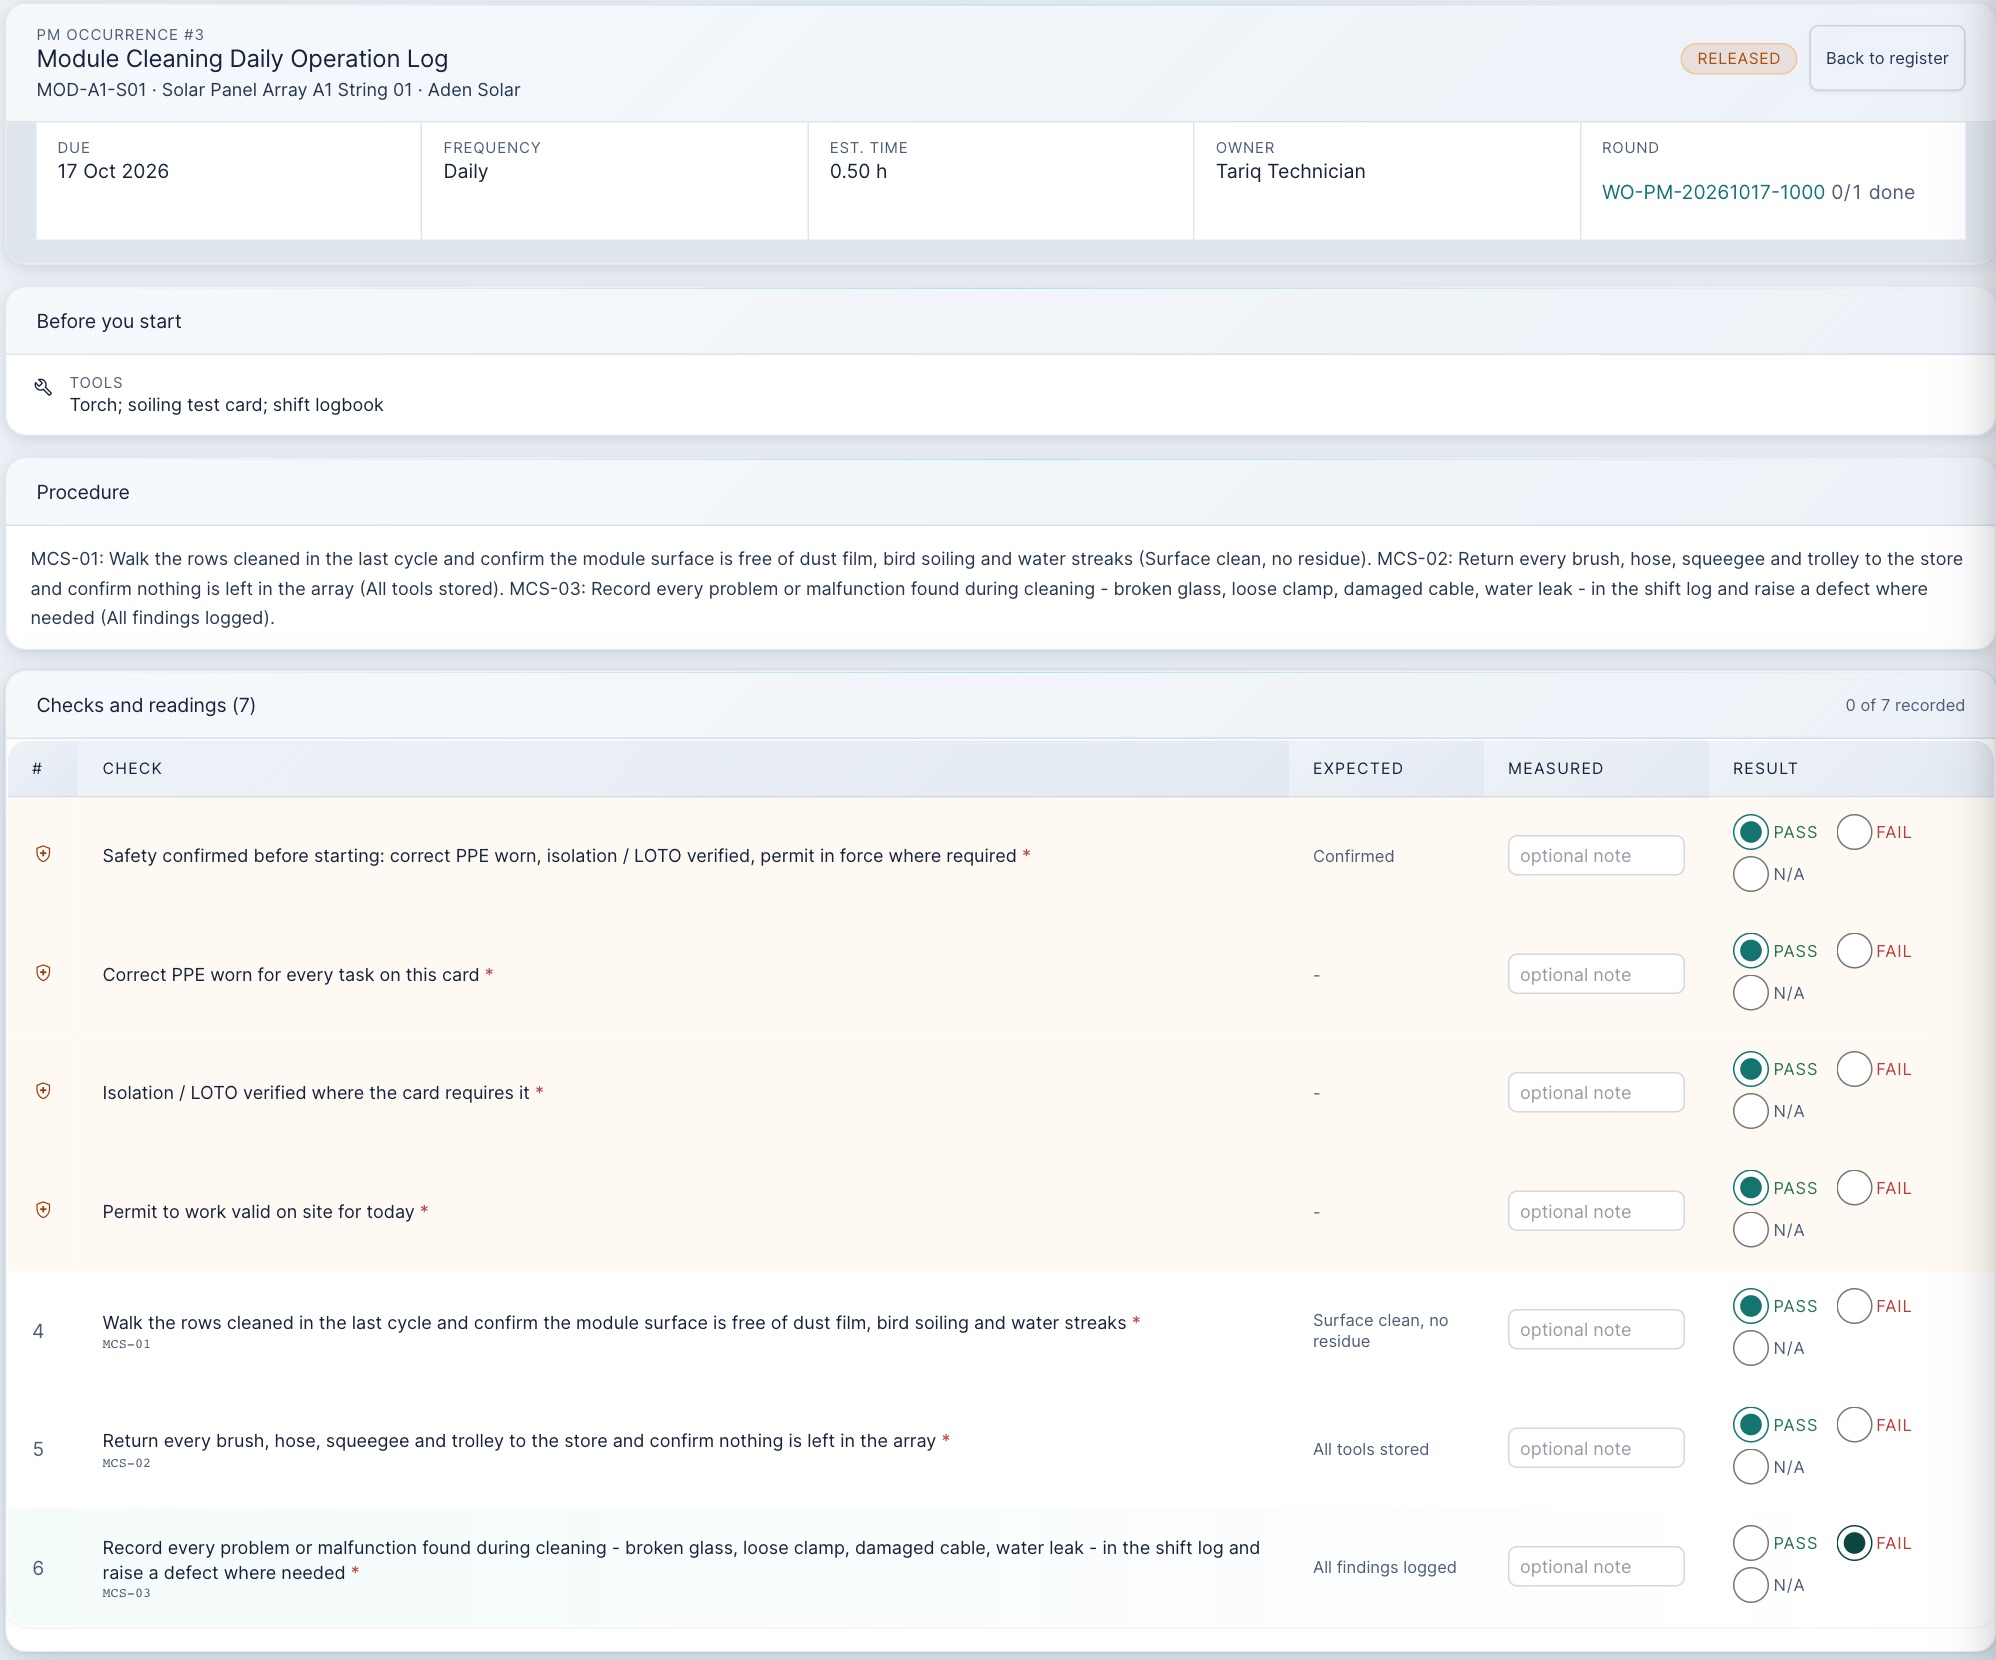Click 'All tools stored' expected value
Viewport: 1996px width, 1660px height.
pyautogui.click(x=1370, y=1449)
